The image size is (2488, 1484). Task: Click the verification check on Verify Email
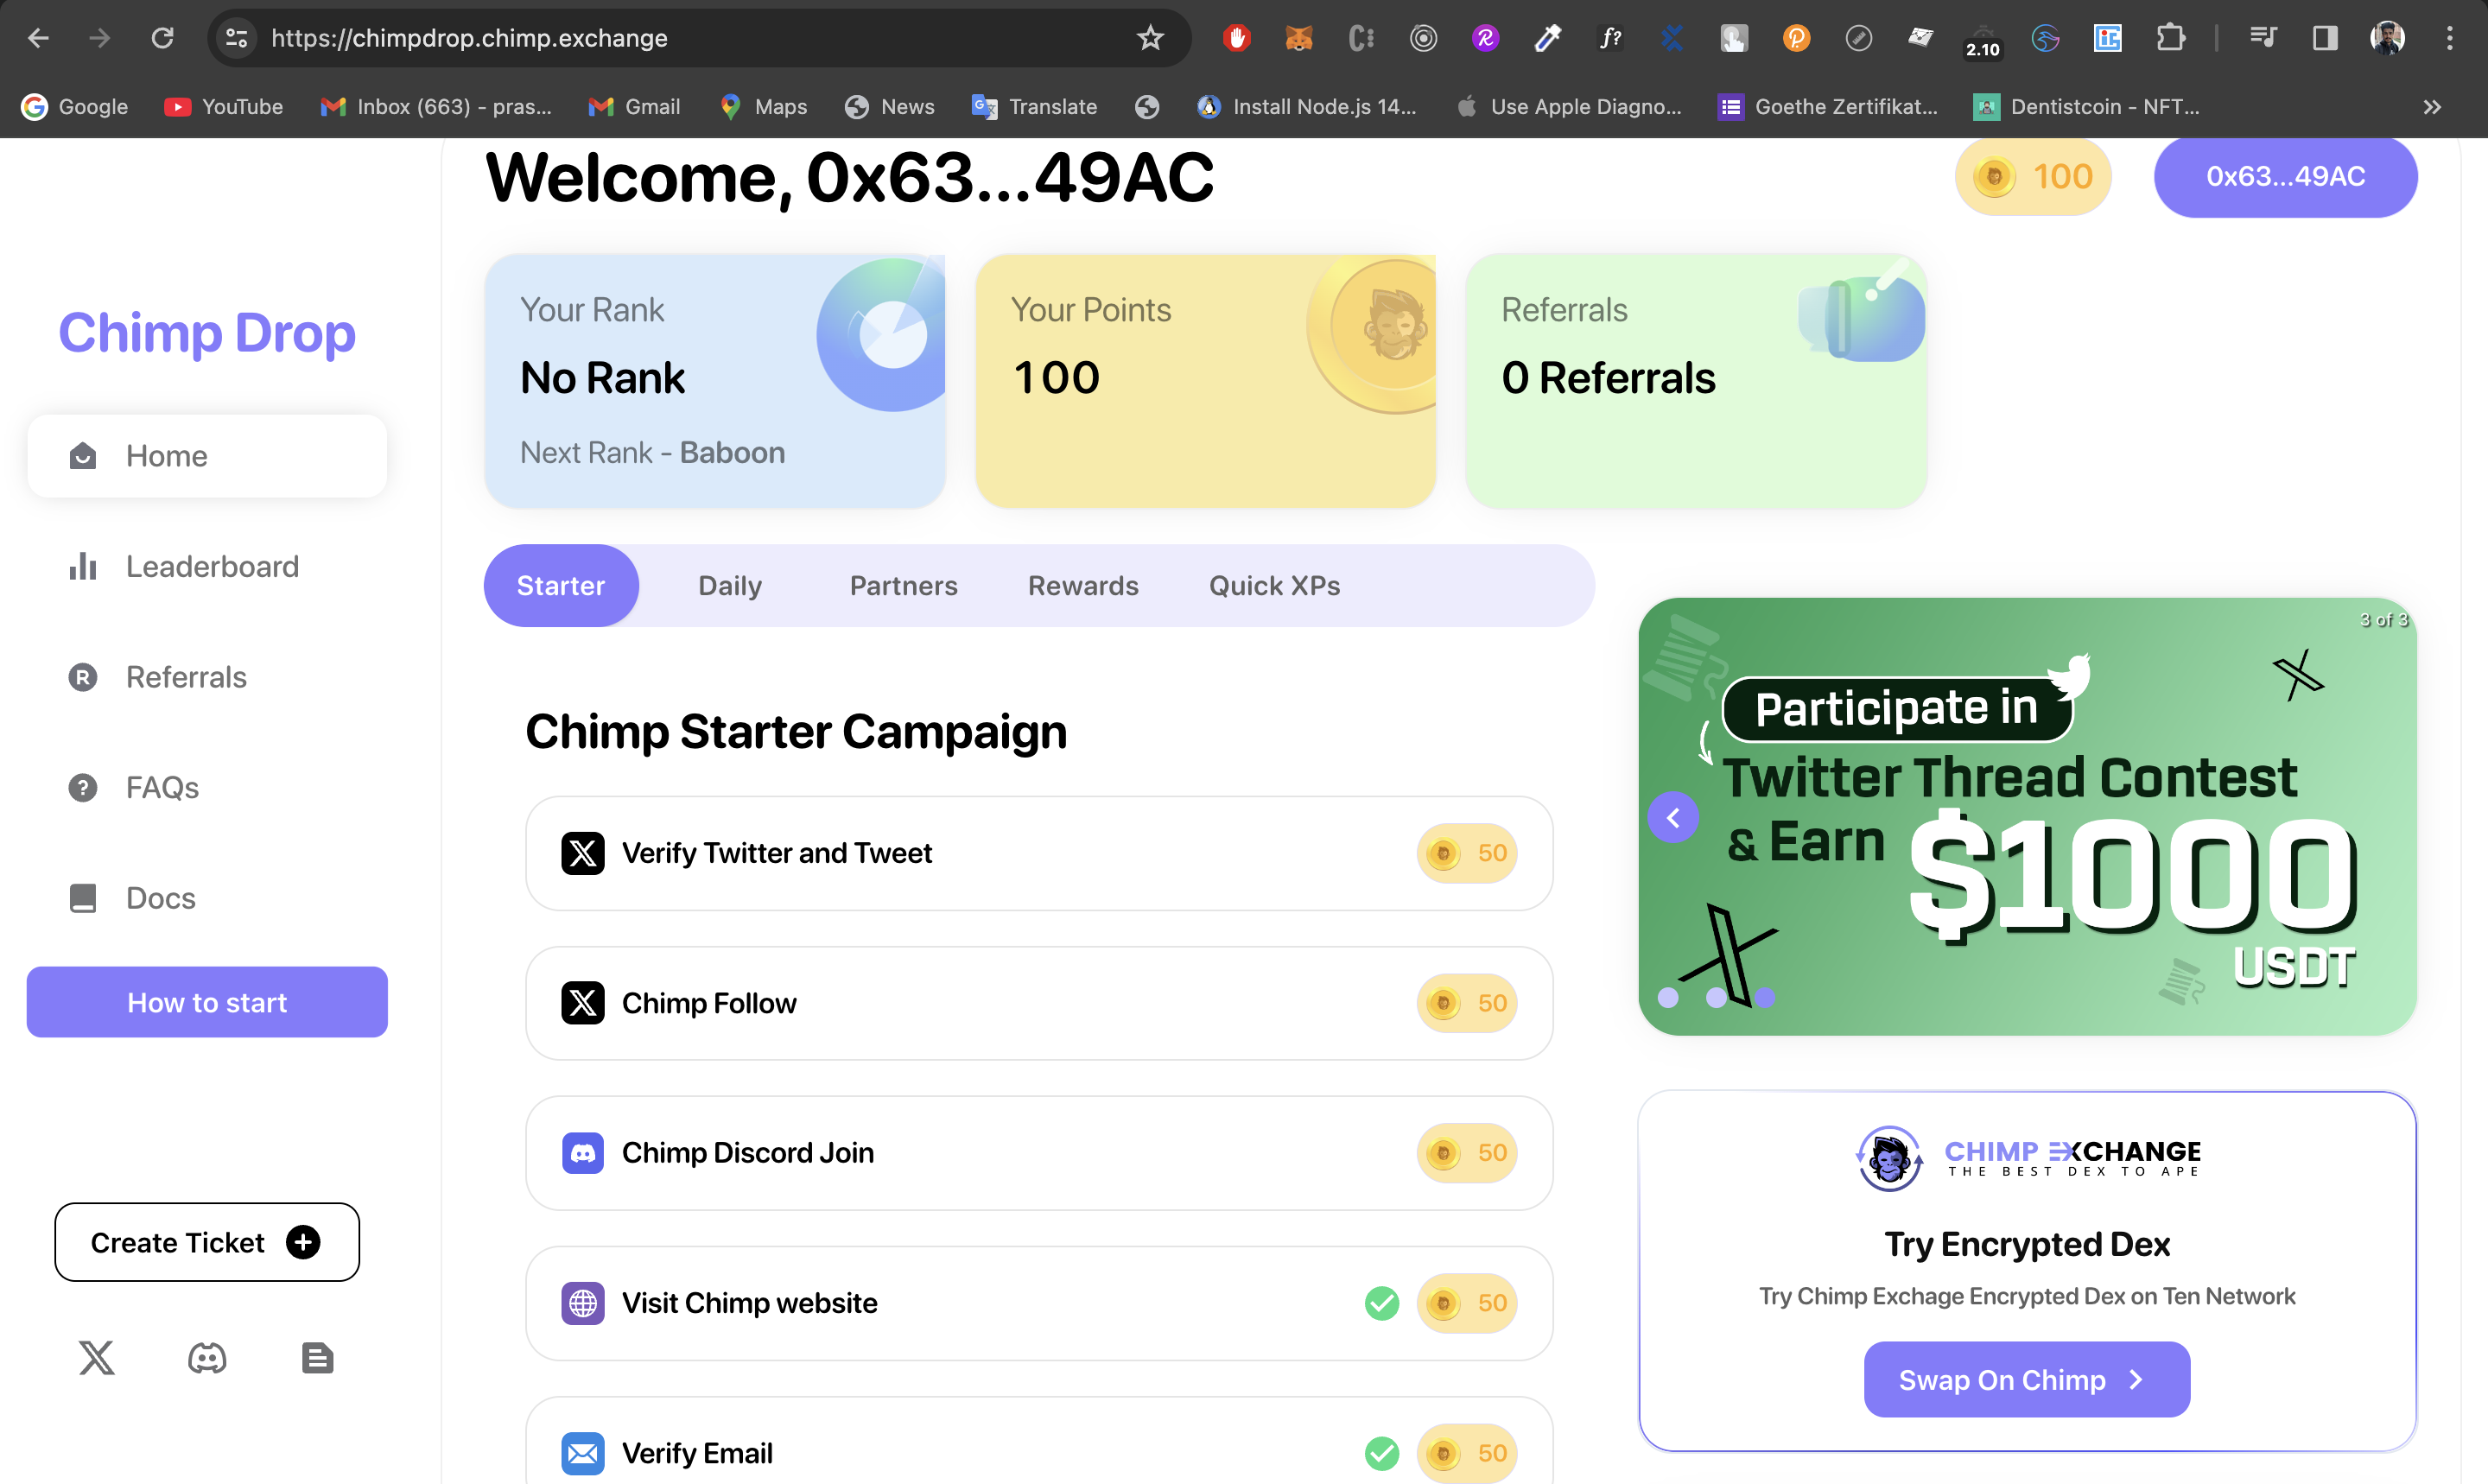(1381, 1453)
